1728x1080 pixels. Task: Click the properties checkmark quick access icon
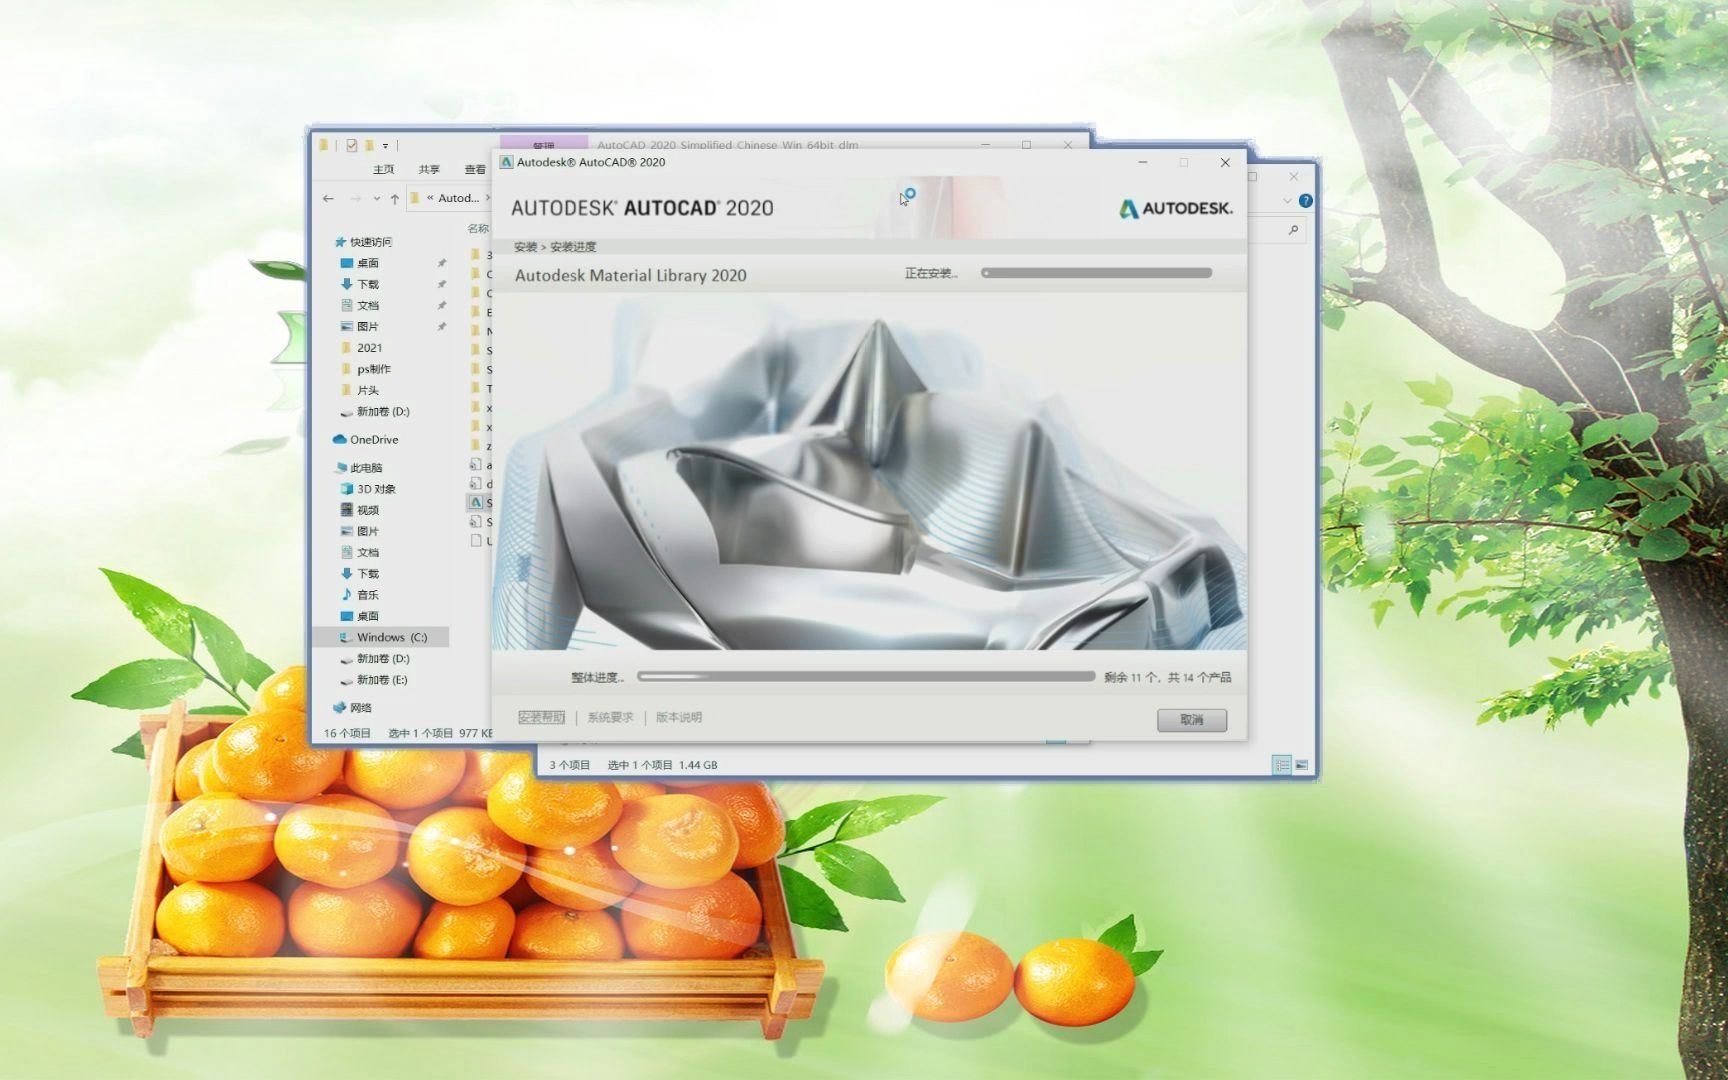tap(352, 145)
